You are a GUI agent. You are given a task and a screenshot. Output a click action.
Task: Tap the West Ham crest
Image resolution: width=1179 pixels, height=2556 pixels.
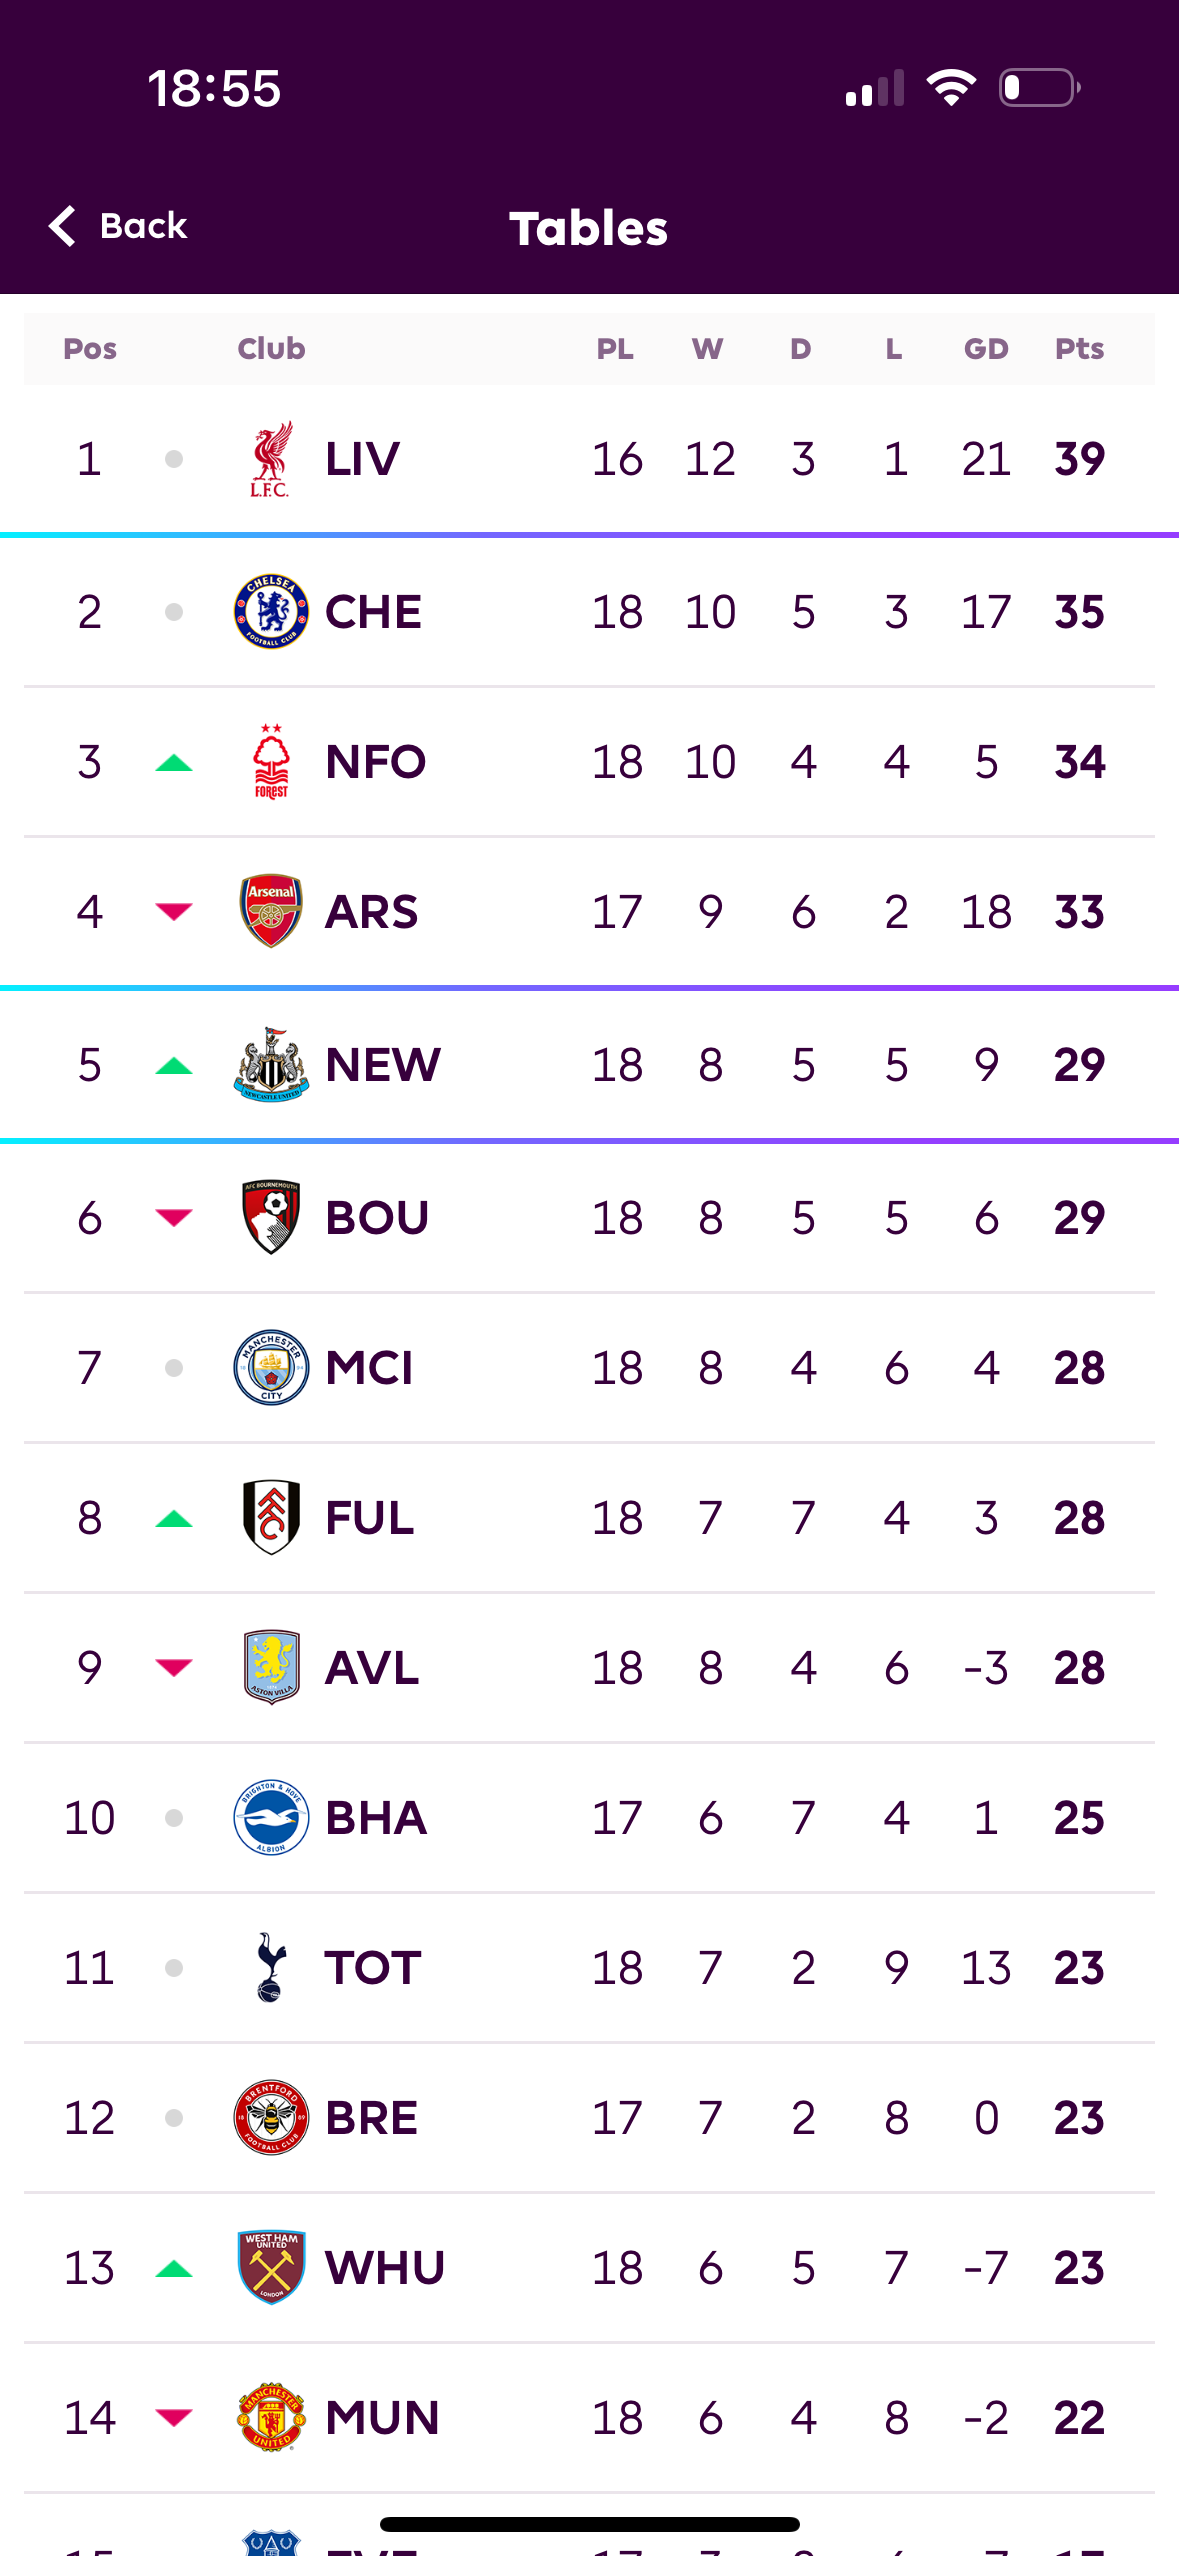(x=271, y=2267)
